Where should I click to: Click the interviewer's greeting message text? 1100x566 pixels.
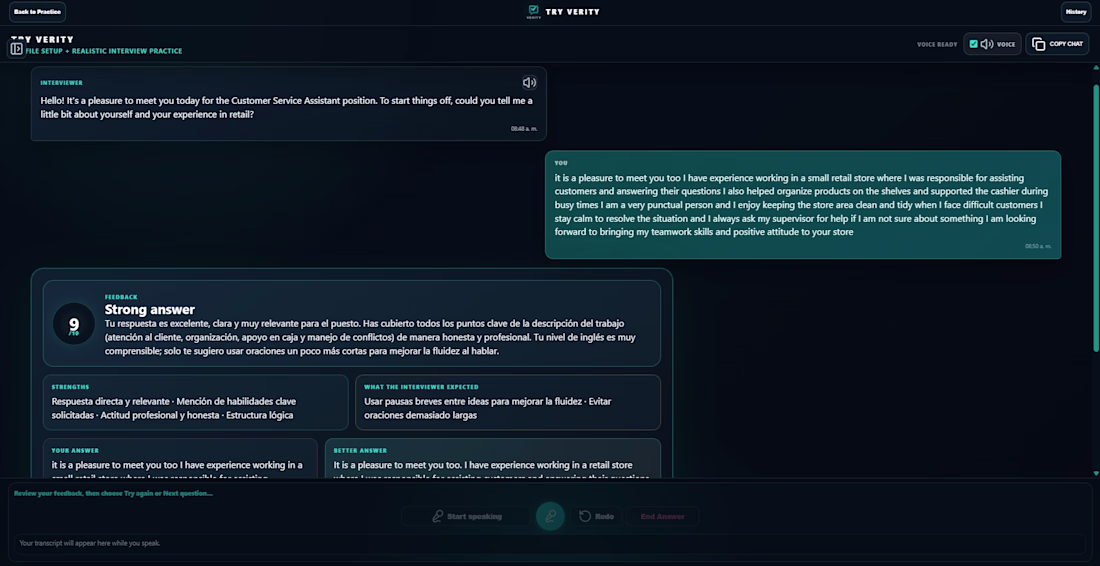(286, 107)
